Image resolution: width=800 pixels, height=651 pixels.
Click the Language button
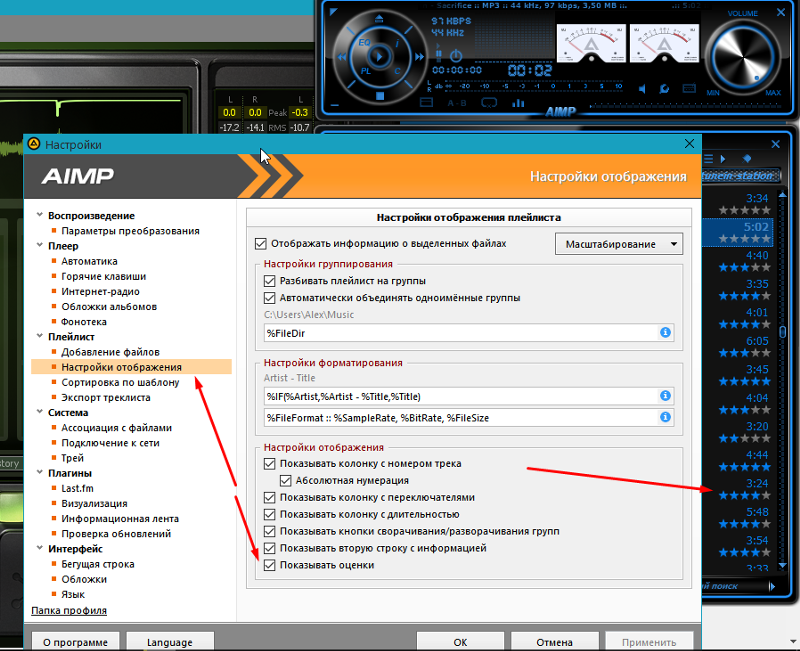pyautogui.click(x=170, y=642)
